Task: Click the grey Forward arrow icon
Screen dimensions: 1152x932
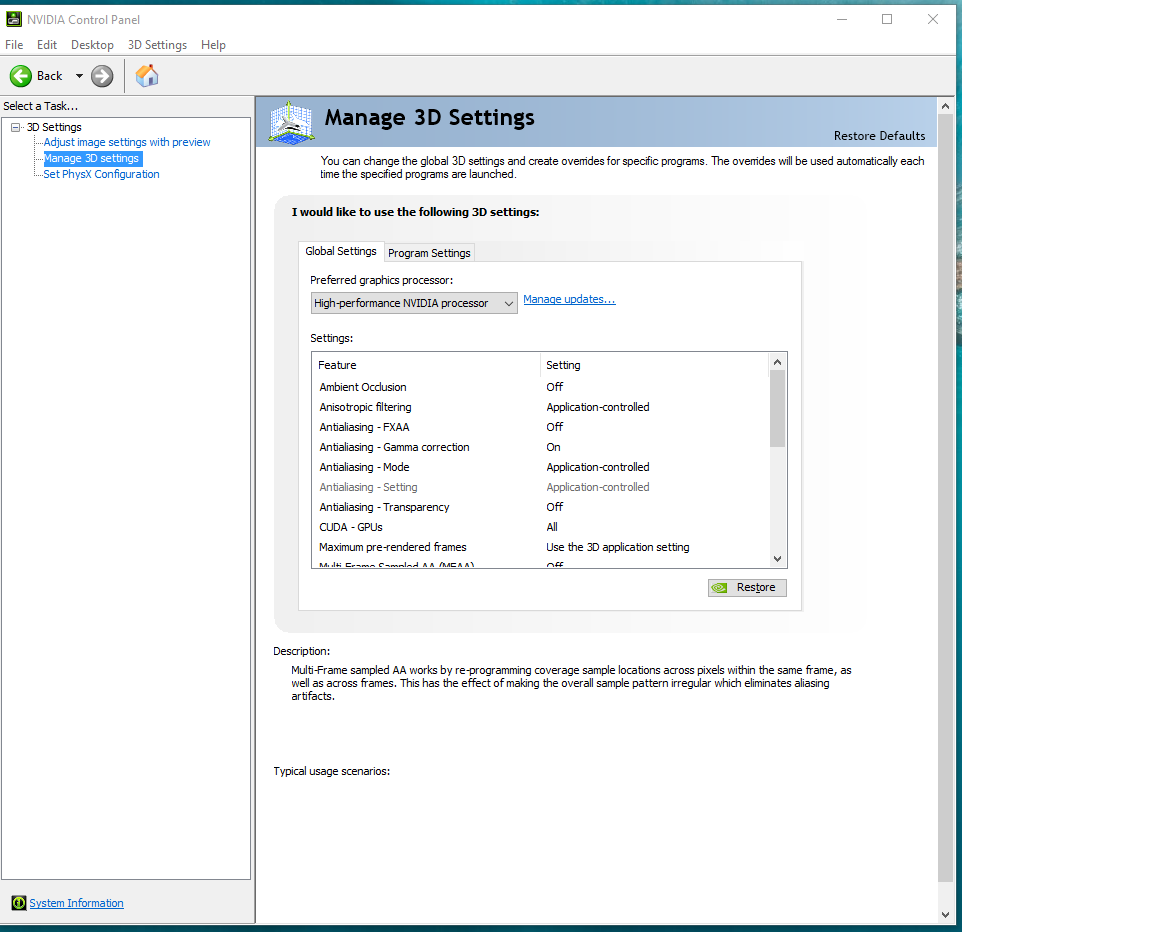Action: coord(102,76)
